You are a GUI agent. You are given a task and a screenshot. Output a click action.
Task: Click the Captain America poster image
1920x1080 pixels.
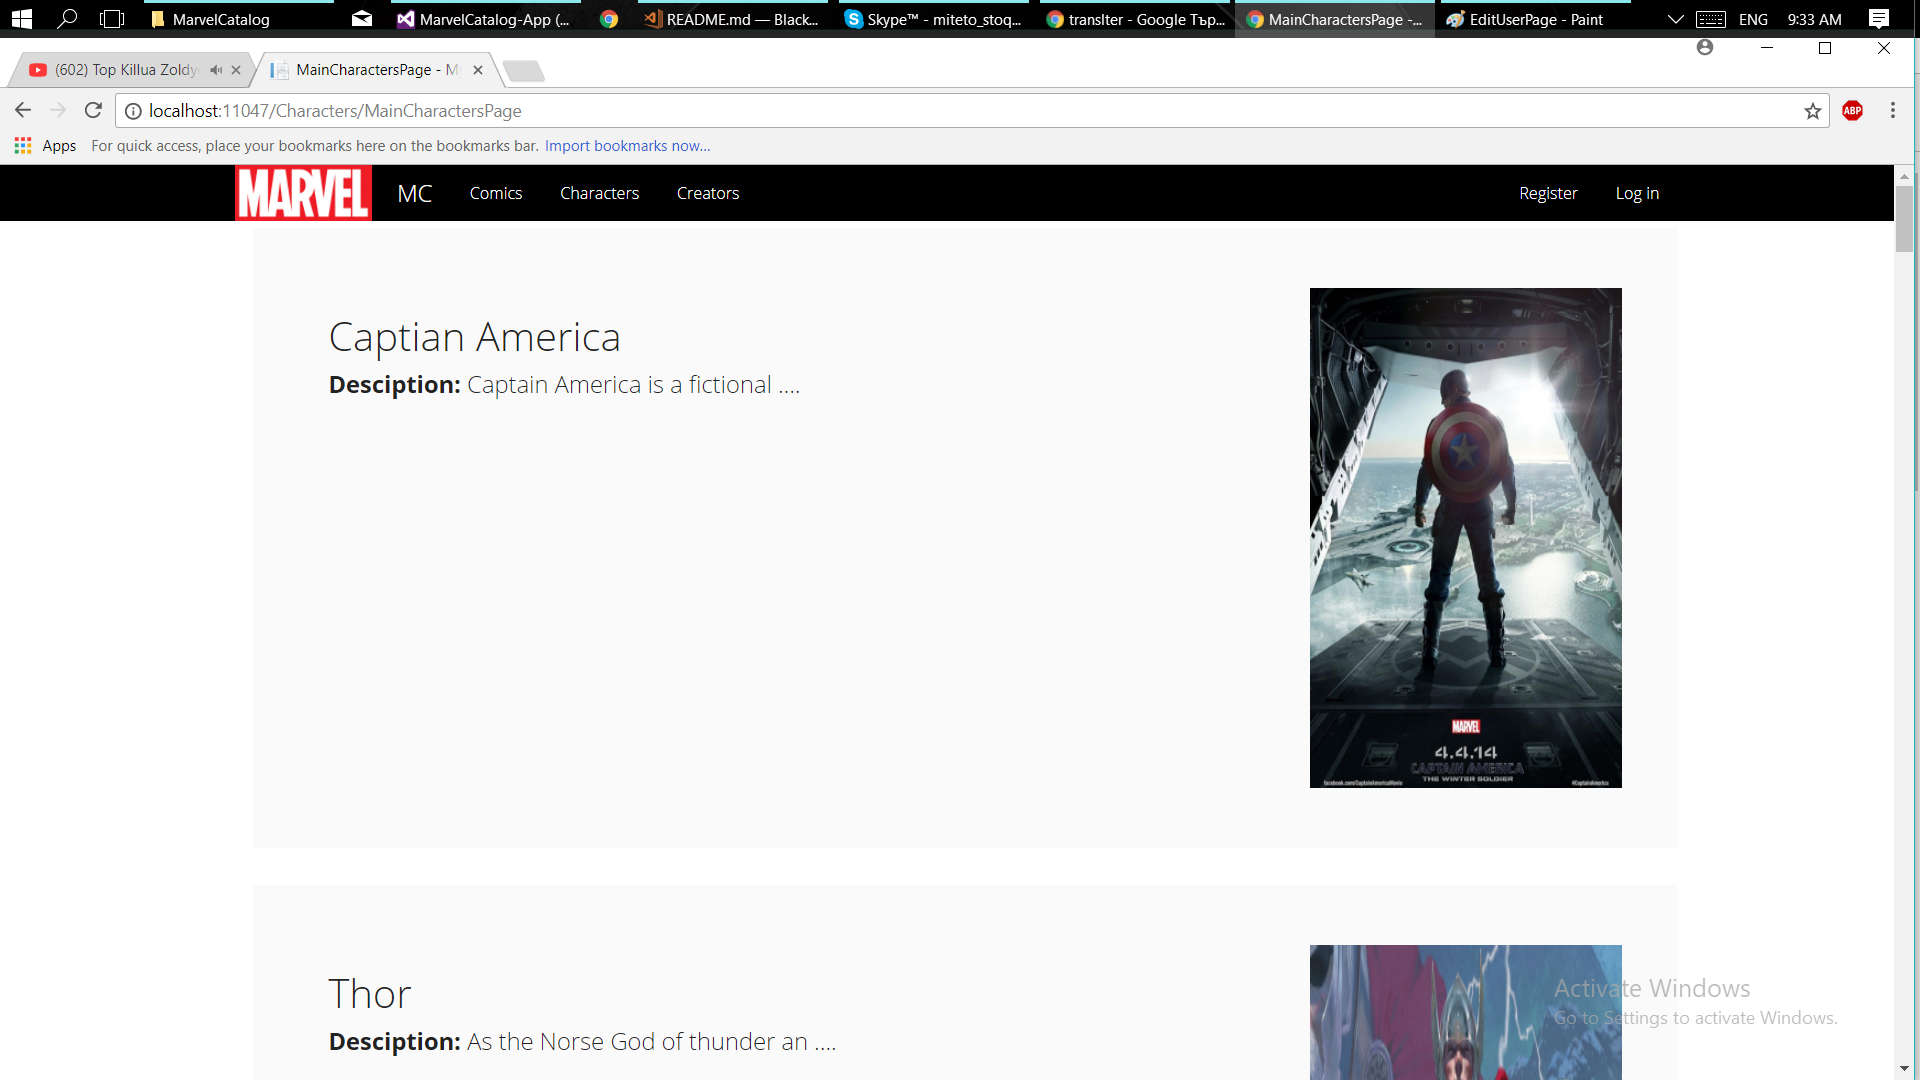coord(1465,538)
